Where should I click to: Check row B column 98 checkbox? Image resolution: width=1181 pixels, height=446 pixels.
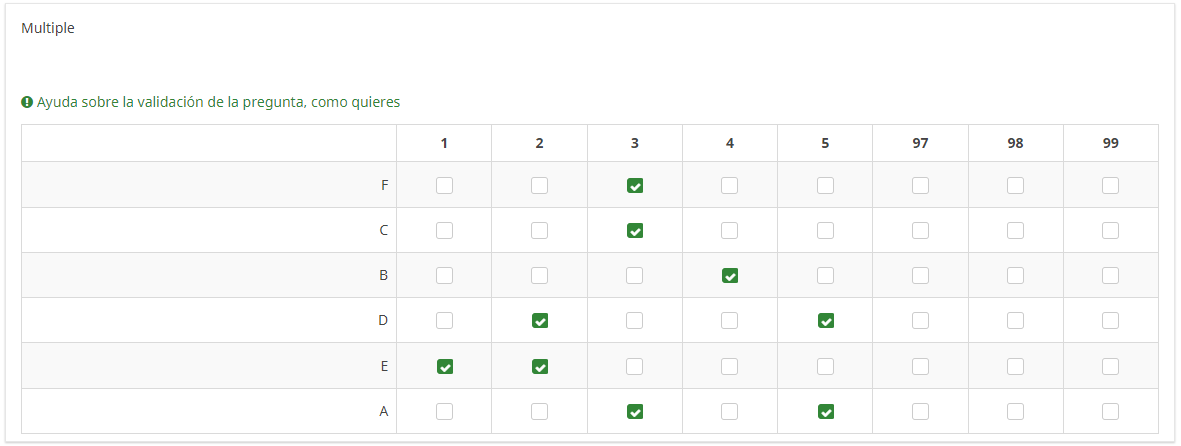point(1015,275)
